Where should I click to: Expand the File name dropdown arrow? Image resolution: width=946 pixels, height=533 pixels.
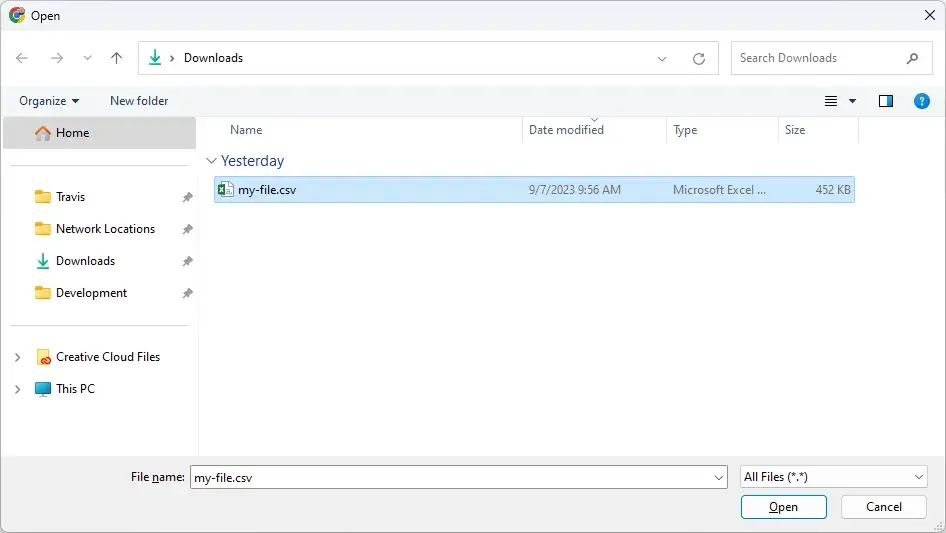point(719,477)
